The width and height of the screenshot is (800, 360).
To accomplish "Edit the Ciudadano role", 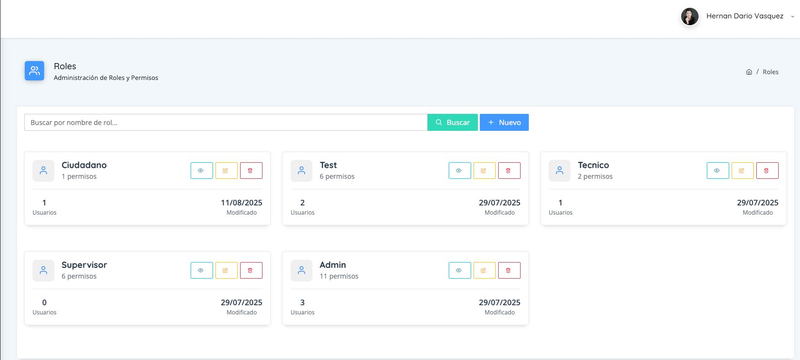I will click(227, 171).
